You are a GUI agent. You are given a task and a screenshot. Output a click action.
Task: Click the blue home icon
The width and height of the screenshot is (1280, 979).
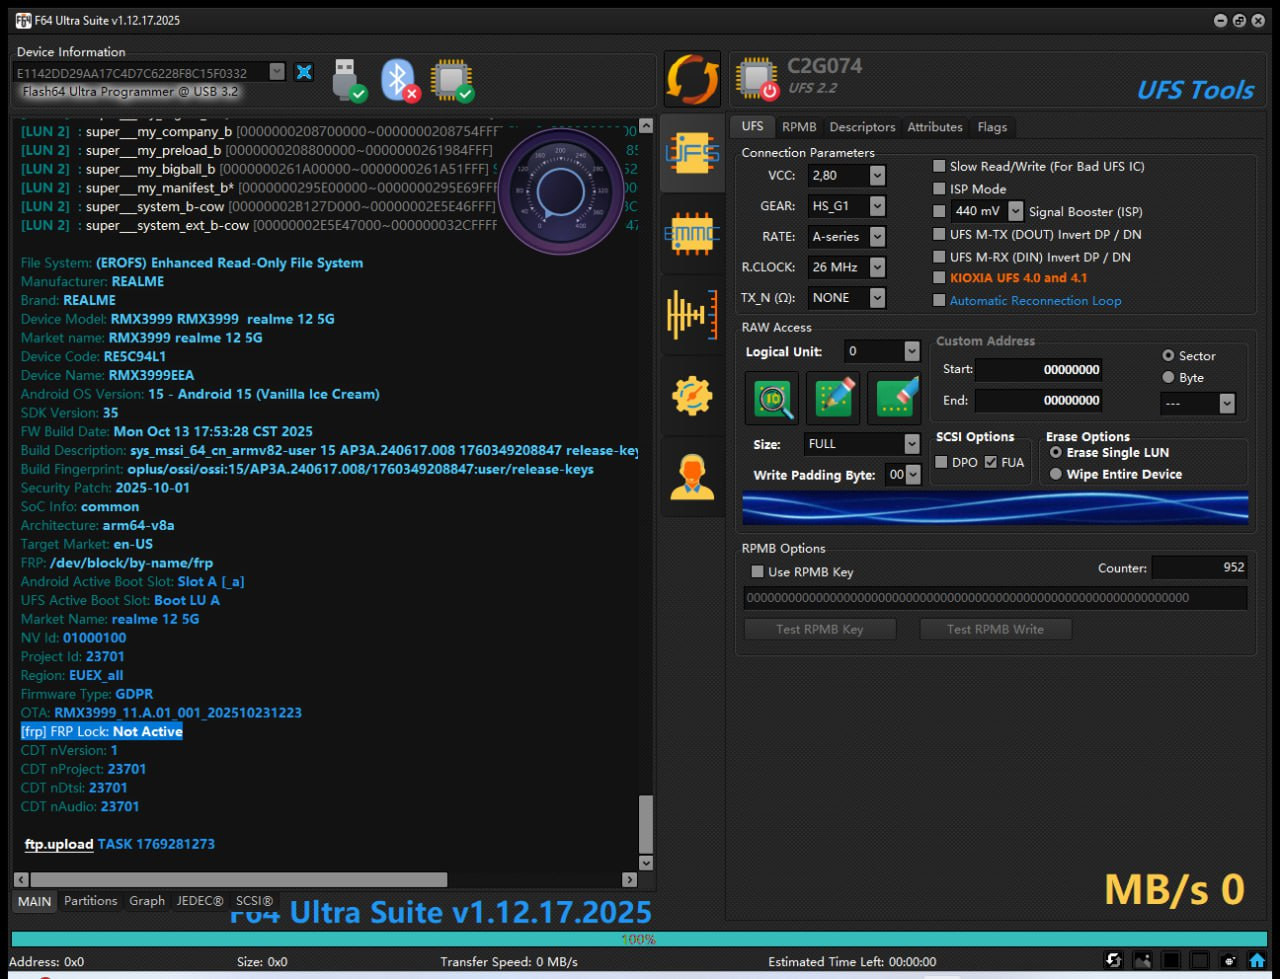coord(1257,960)
